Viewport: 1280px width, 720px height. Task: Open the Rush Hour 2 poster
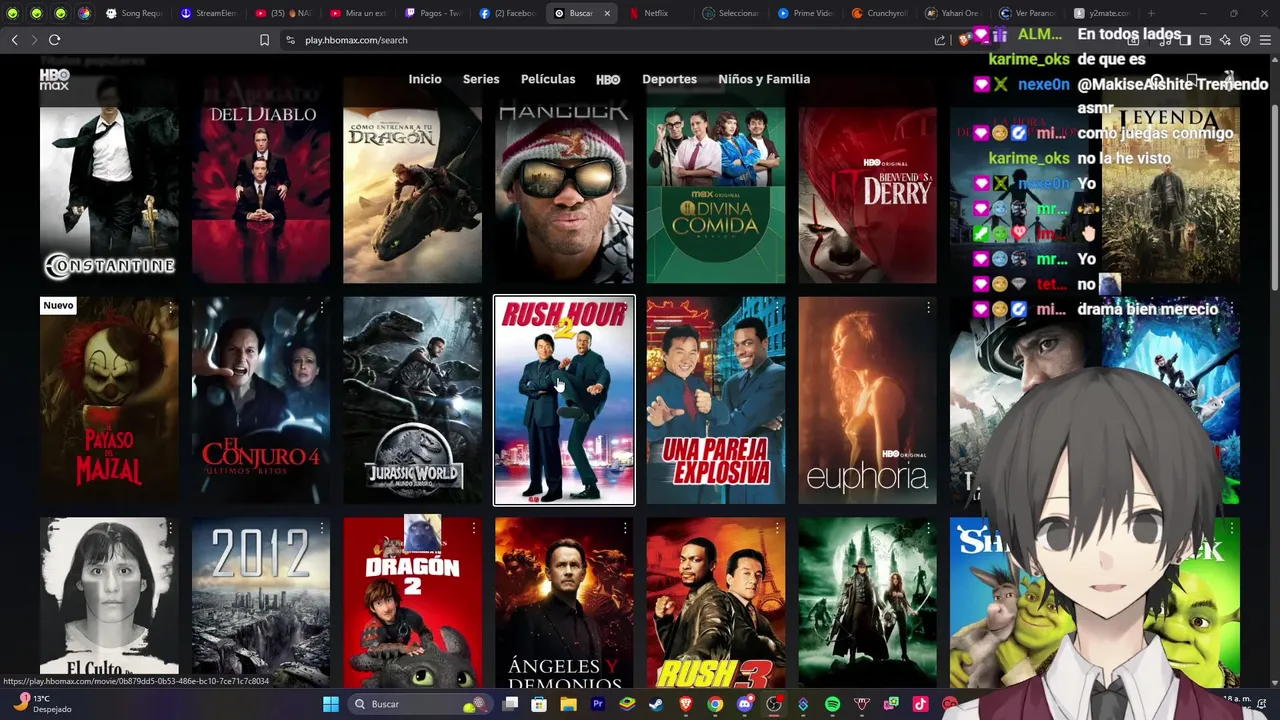[564, 400]
